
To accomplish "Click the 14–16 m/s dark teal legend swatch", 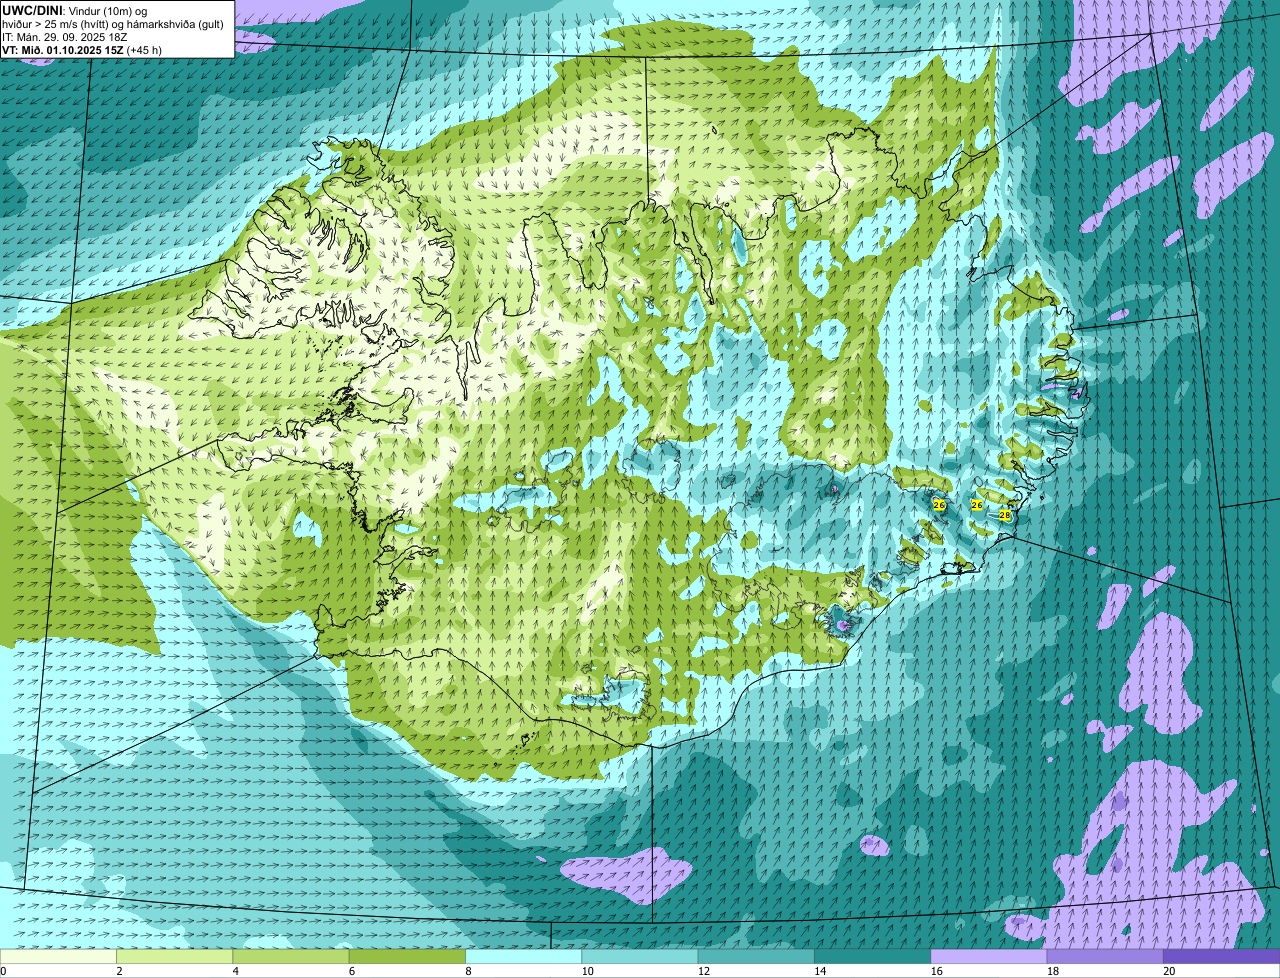I will 872,956.
